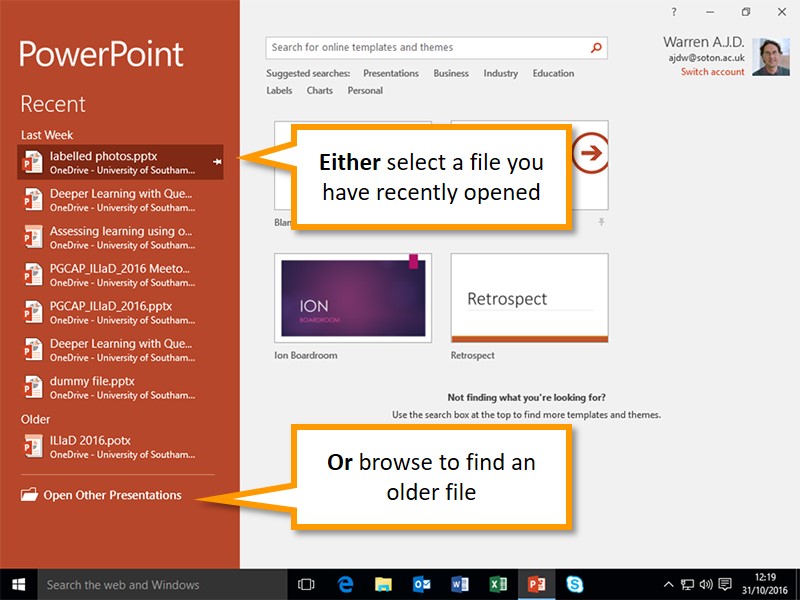Screen dimensions: 800x600
Task: Click the ajdw@soton.ac.uk account email
Action: [x=706, y=58]
